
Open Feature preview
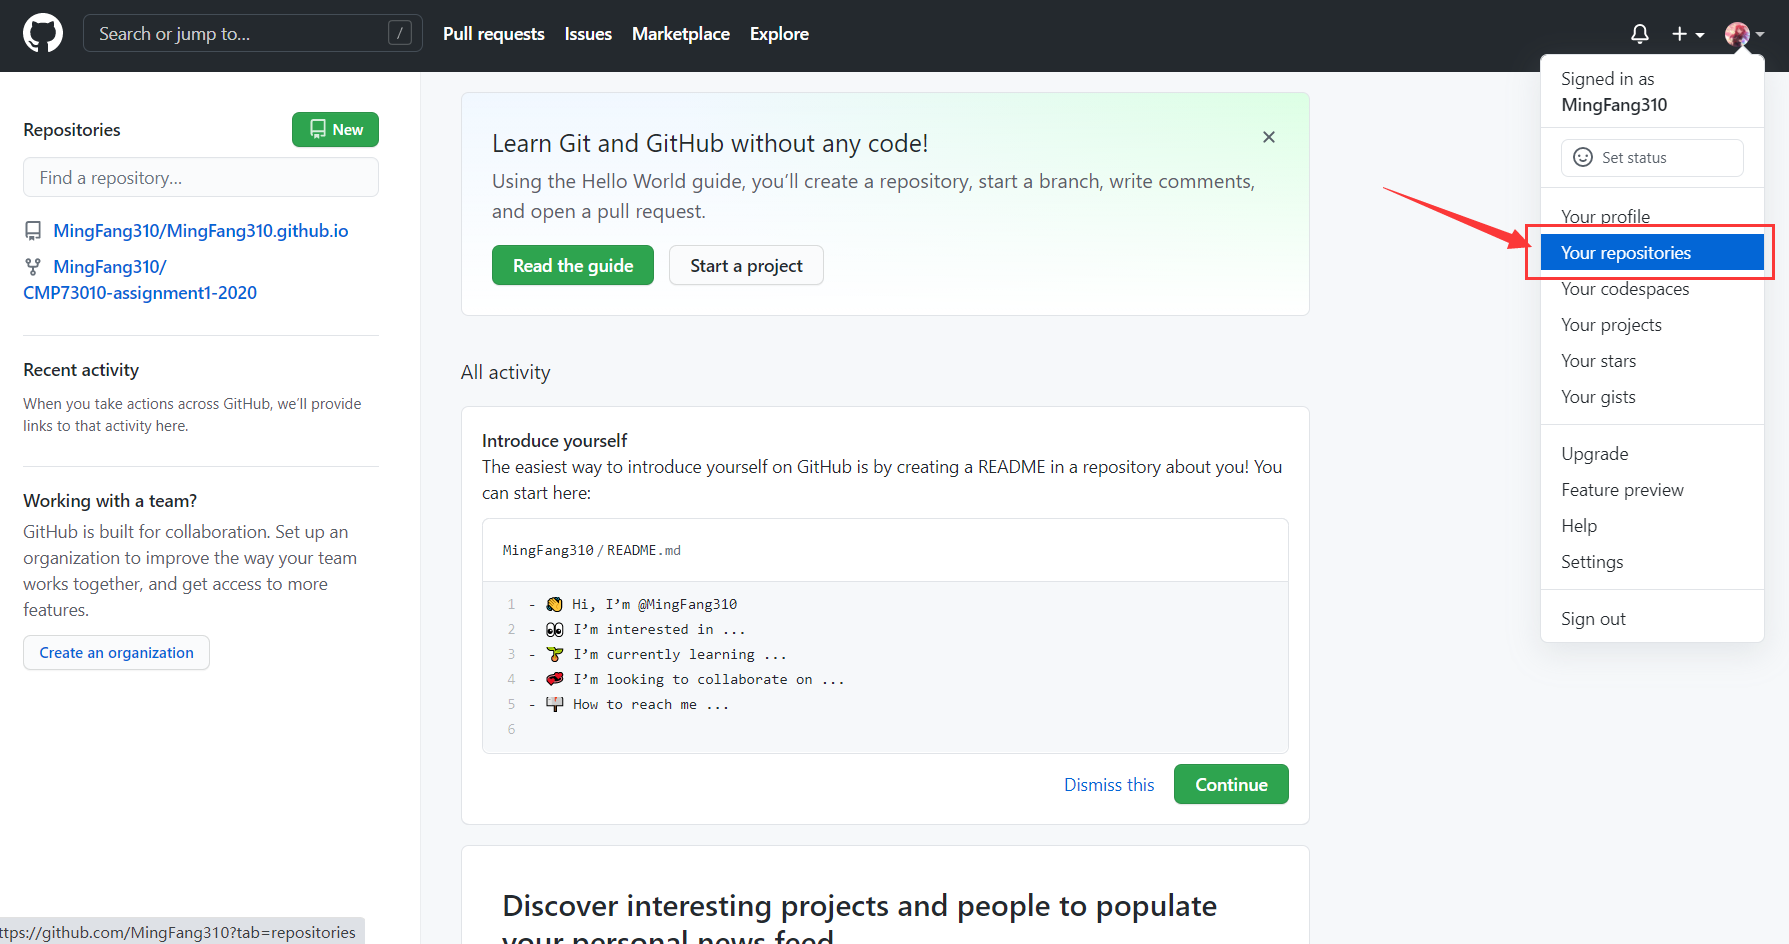pyautogui.click(x=1652, y=490)
